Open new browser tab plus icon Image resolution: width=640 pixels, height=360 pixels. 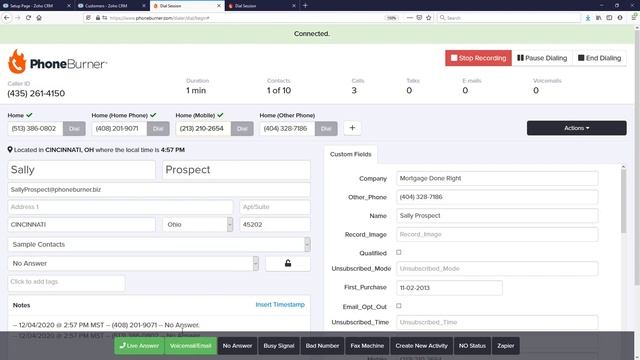click(x=305, y=6)
